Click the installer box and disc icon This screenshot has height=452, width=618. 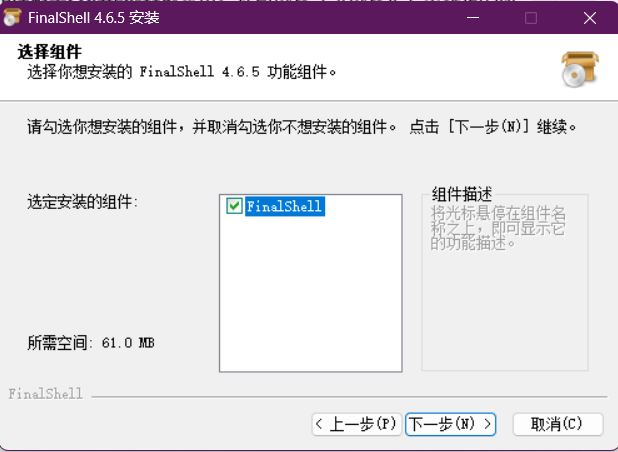579,68
